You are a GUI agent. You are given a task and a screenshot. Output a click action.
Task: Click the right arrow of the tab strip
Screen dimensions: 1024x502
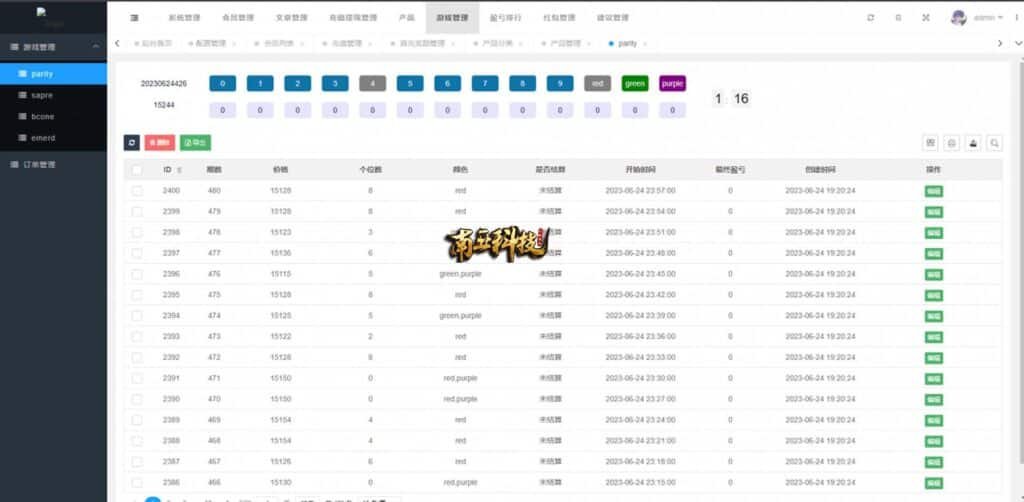pos(1000,43)
